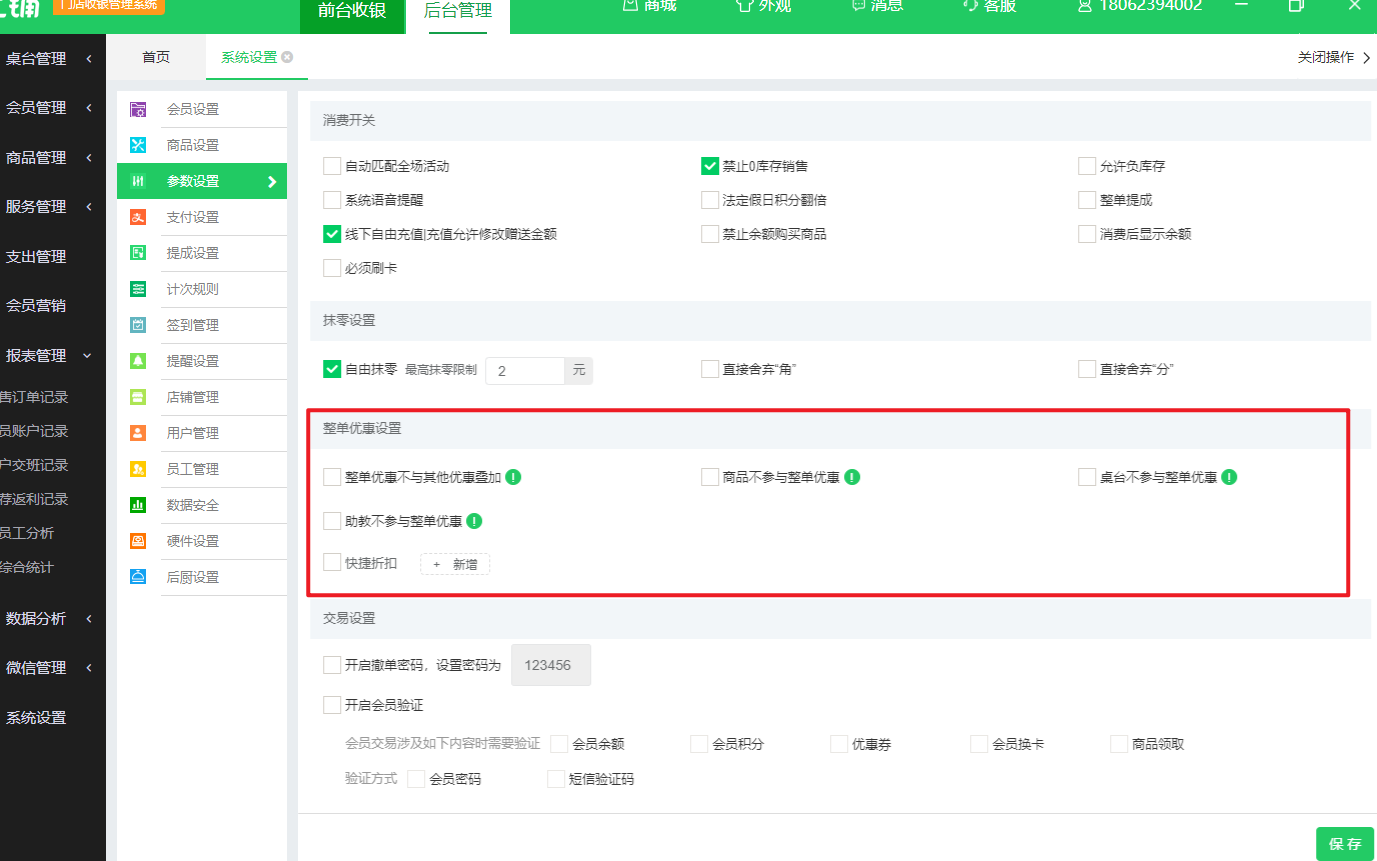Click 新增 to add quick discount
The height and width of the screenshot is (861, 1377).
pyautogui.click(x=455, y=563)
